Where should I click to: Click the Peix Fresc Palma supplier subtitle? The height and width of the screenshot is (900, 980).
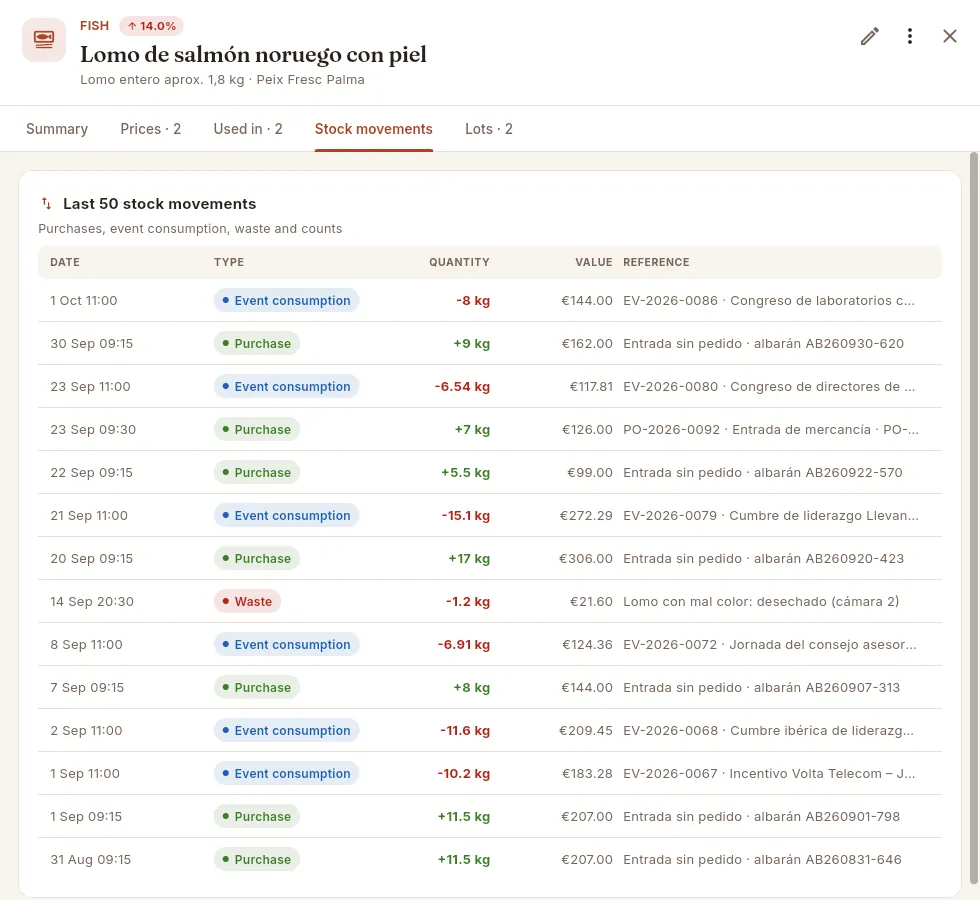310,79
